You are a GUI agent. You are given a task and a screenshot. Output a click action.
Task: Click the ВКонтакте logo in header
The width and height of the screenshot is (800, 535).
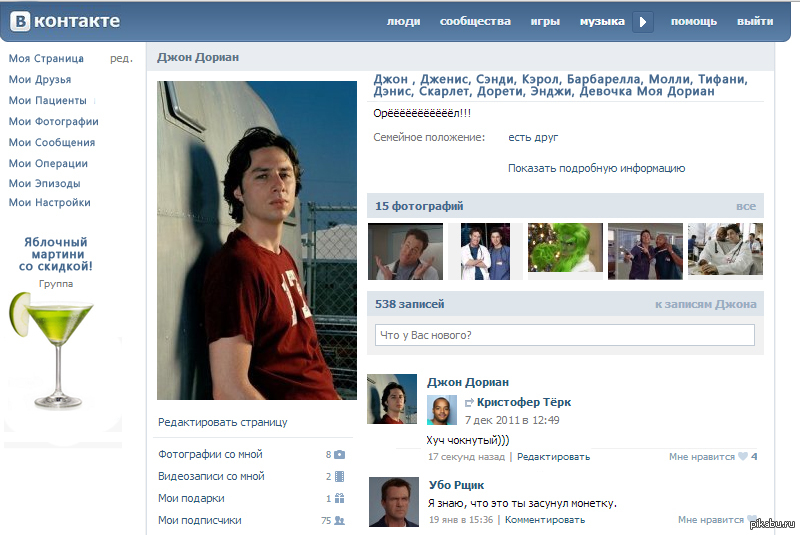click(x=66, y=21)
